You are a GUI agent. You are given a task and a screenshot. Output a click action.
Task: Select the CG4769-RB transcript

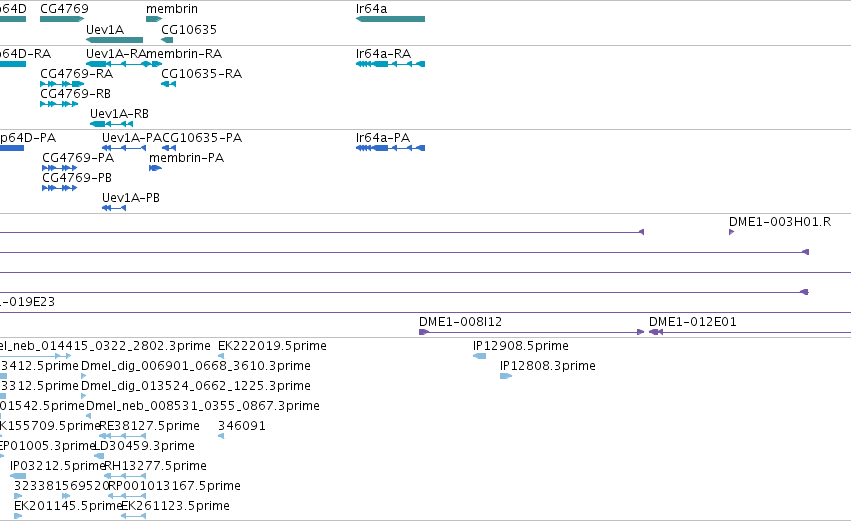(x=59, y=104)
